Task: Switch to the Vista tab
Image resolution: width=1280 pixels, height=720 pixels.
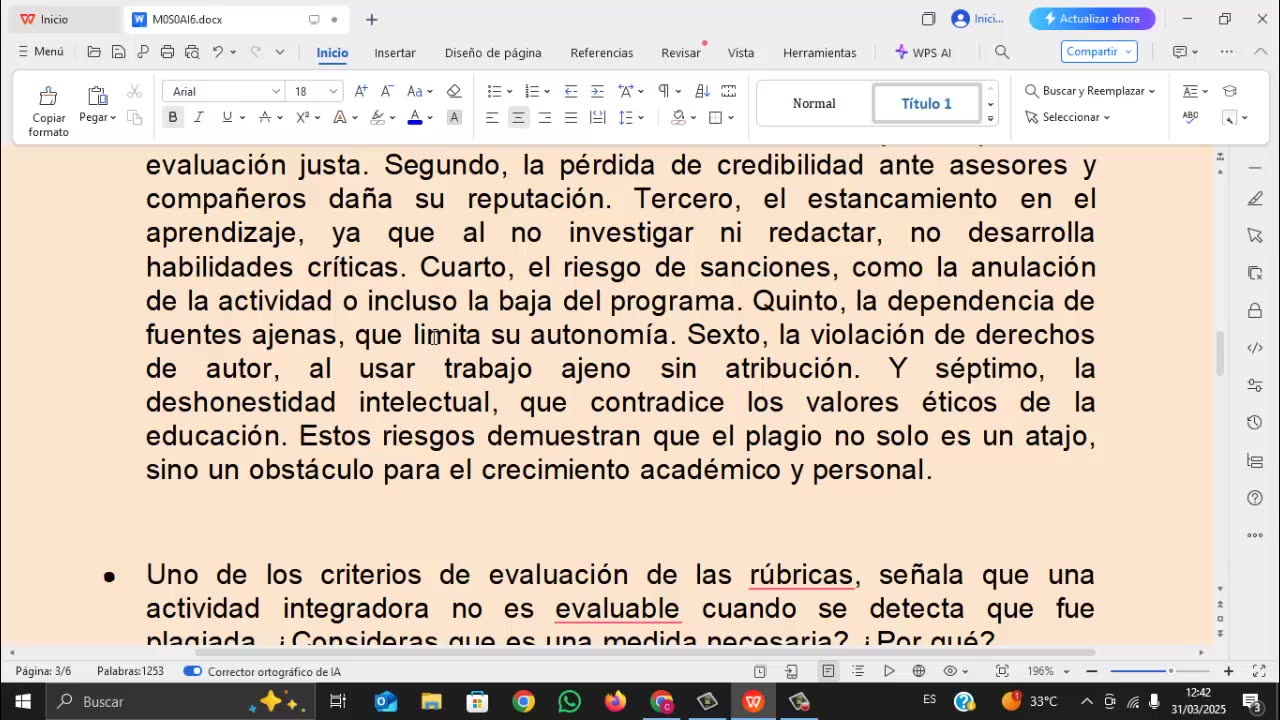Action: (741, 52)
